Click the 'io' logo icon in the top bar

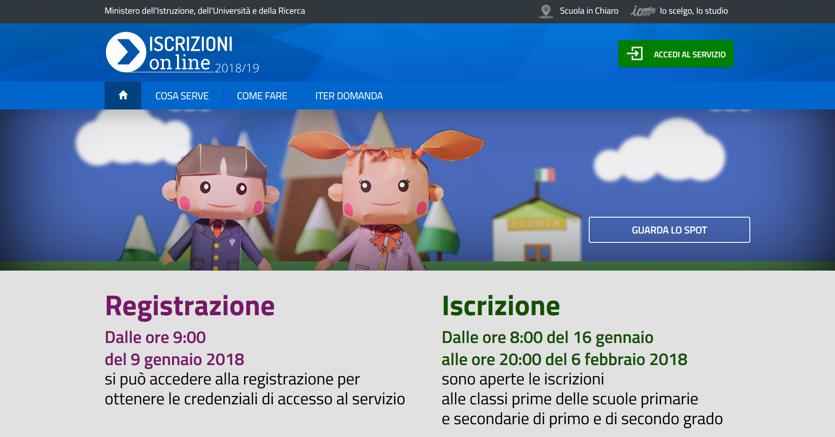(x=643, y=11)
